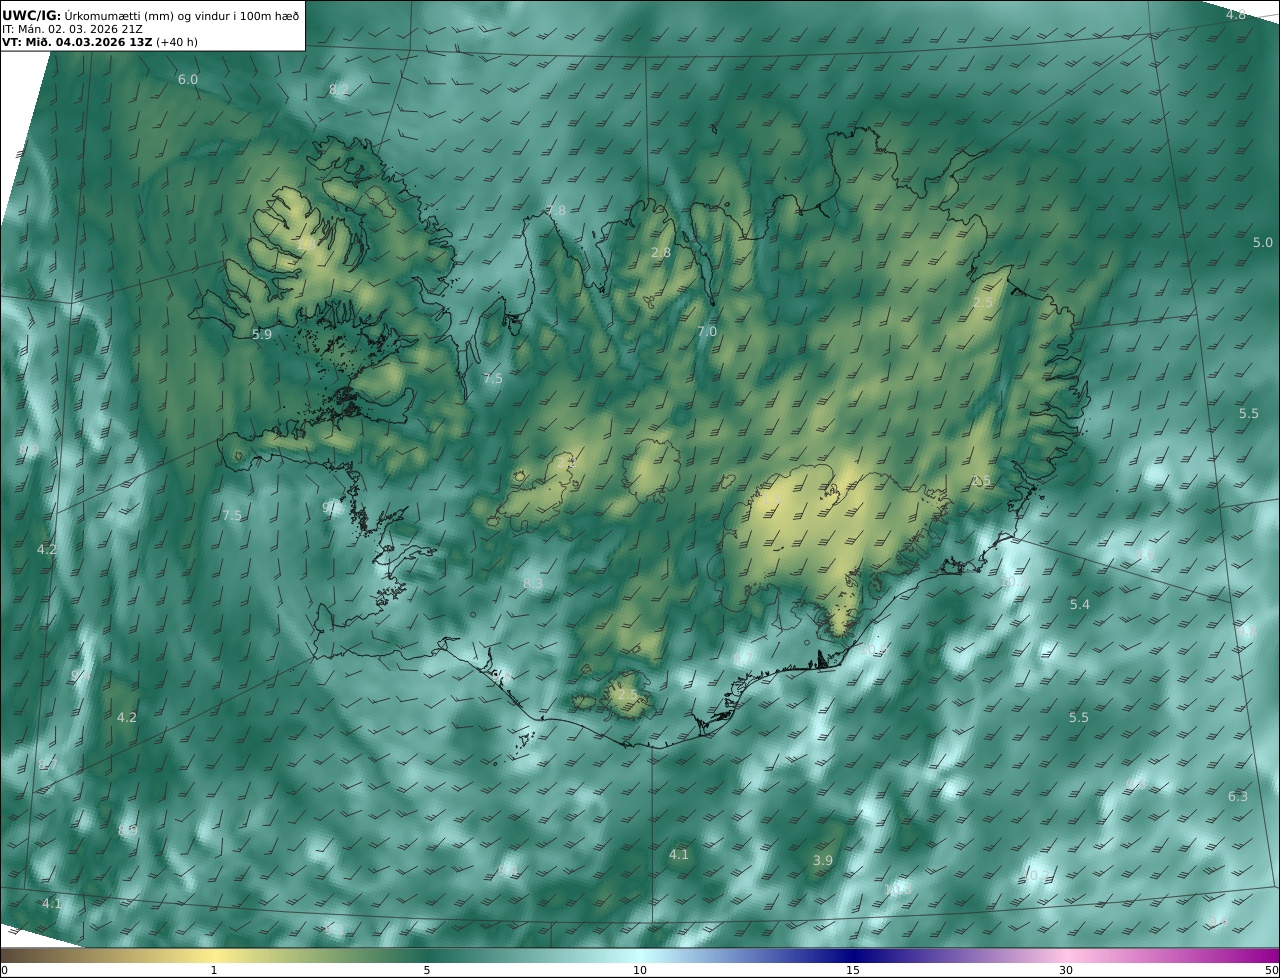Click the 2.8 value label
Image resolution: width=1280 pixels, height=978 pixels.
pyautogui.click(x=661, y=252)
